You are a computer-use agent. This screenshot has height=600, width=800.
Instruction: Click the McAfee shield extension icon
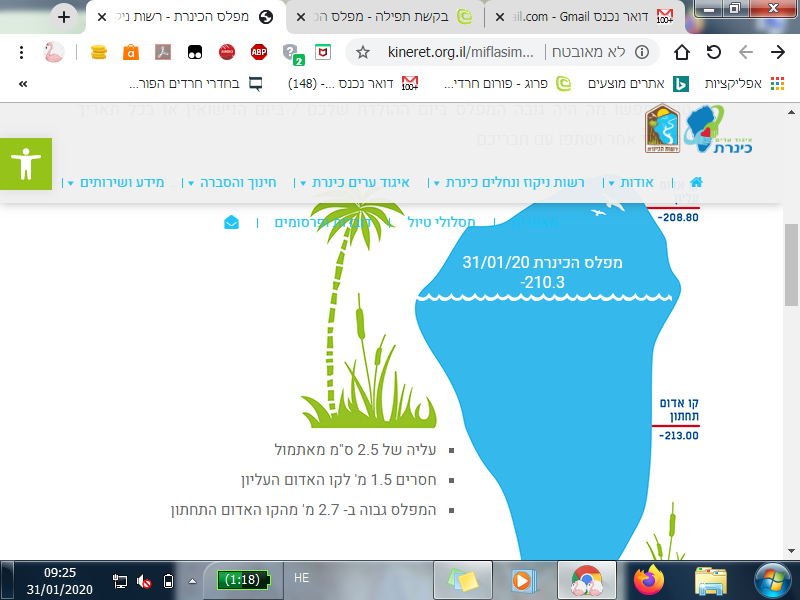(323, 52)
